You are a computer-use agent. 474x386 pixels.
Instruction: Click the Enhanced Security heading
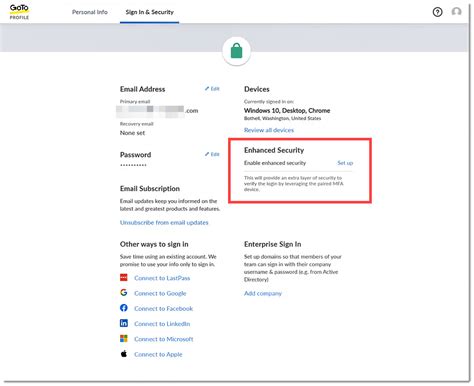(274, 150)
